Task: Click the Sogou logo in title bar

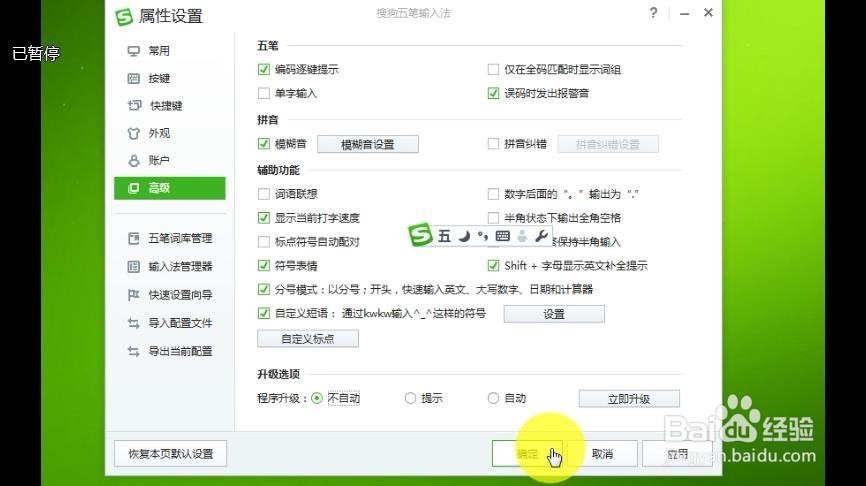Action: point(124,17)
